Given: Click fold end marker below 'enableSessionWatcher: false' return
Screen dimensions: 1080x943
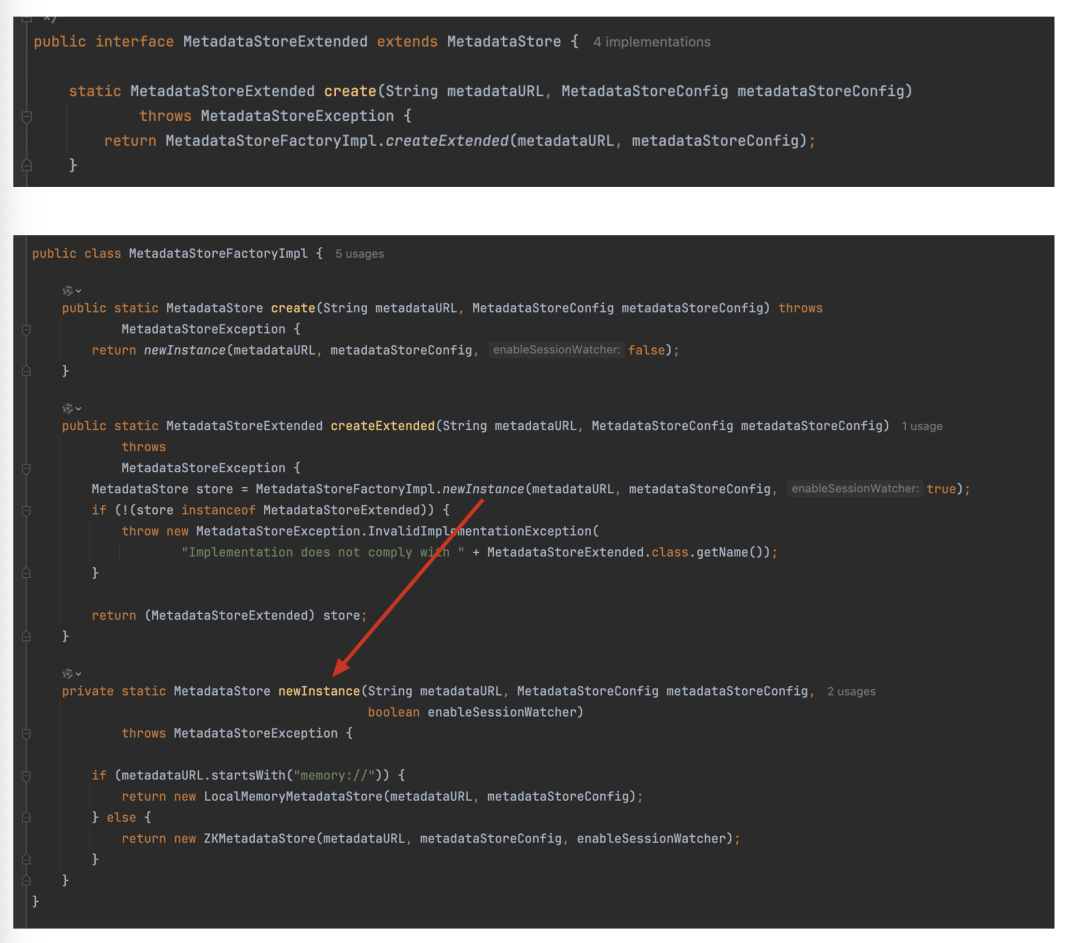Looking at the screenshot, I should pyautogui.click(x=26, y=371).
